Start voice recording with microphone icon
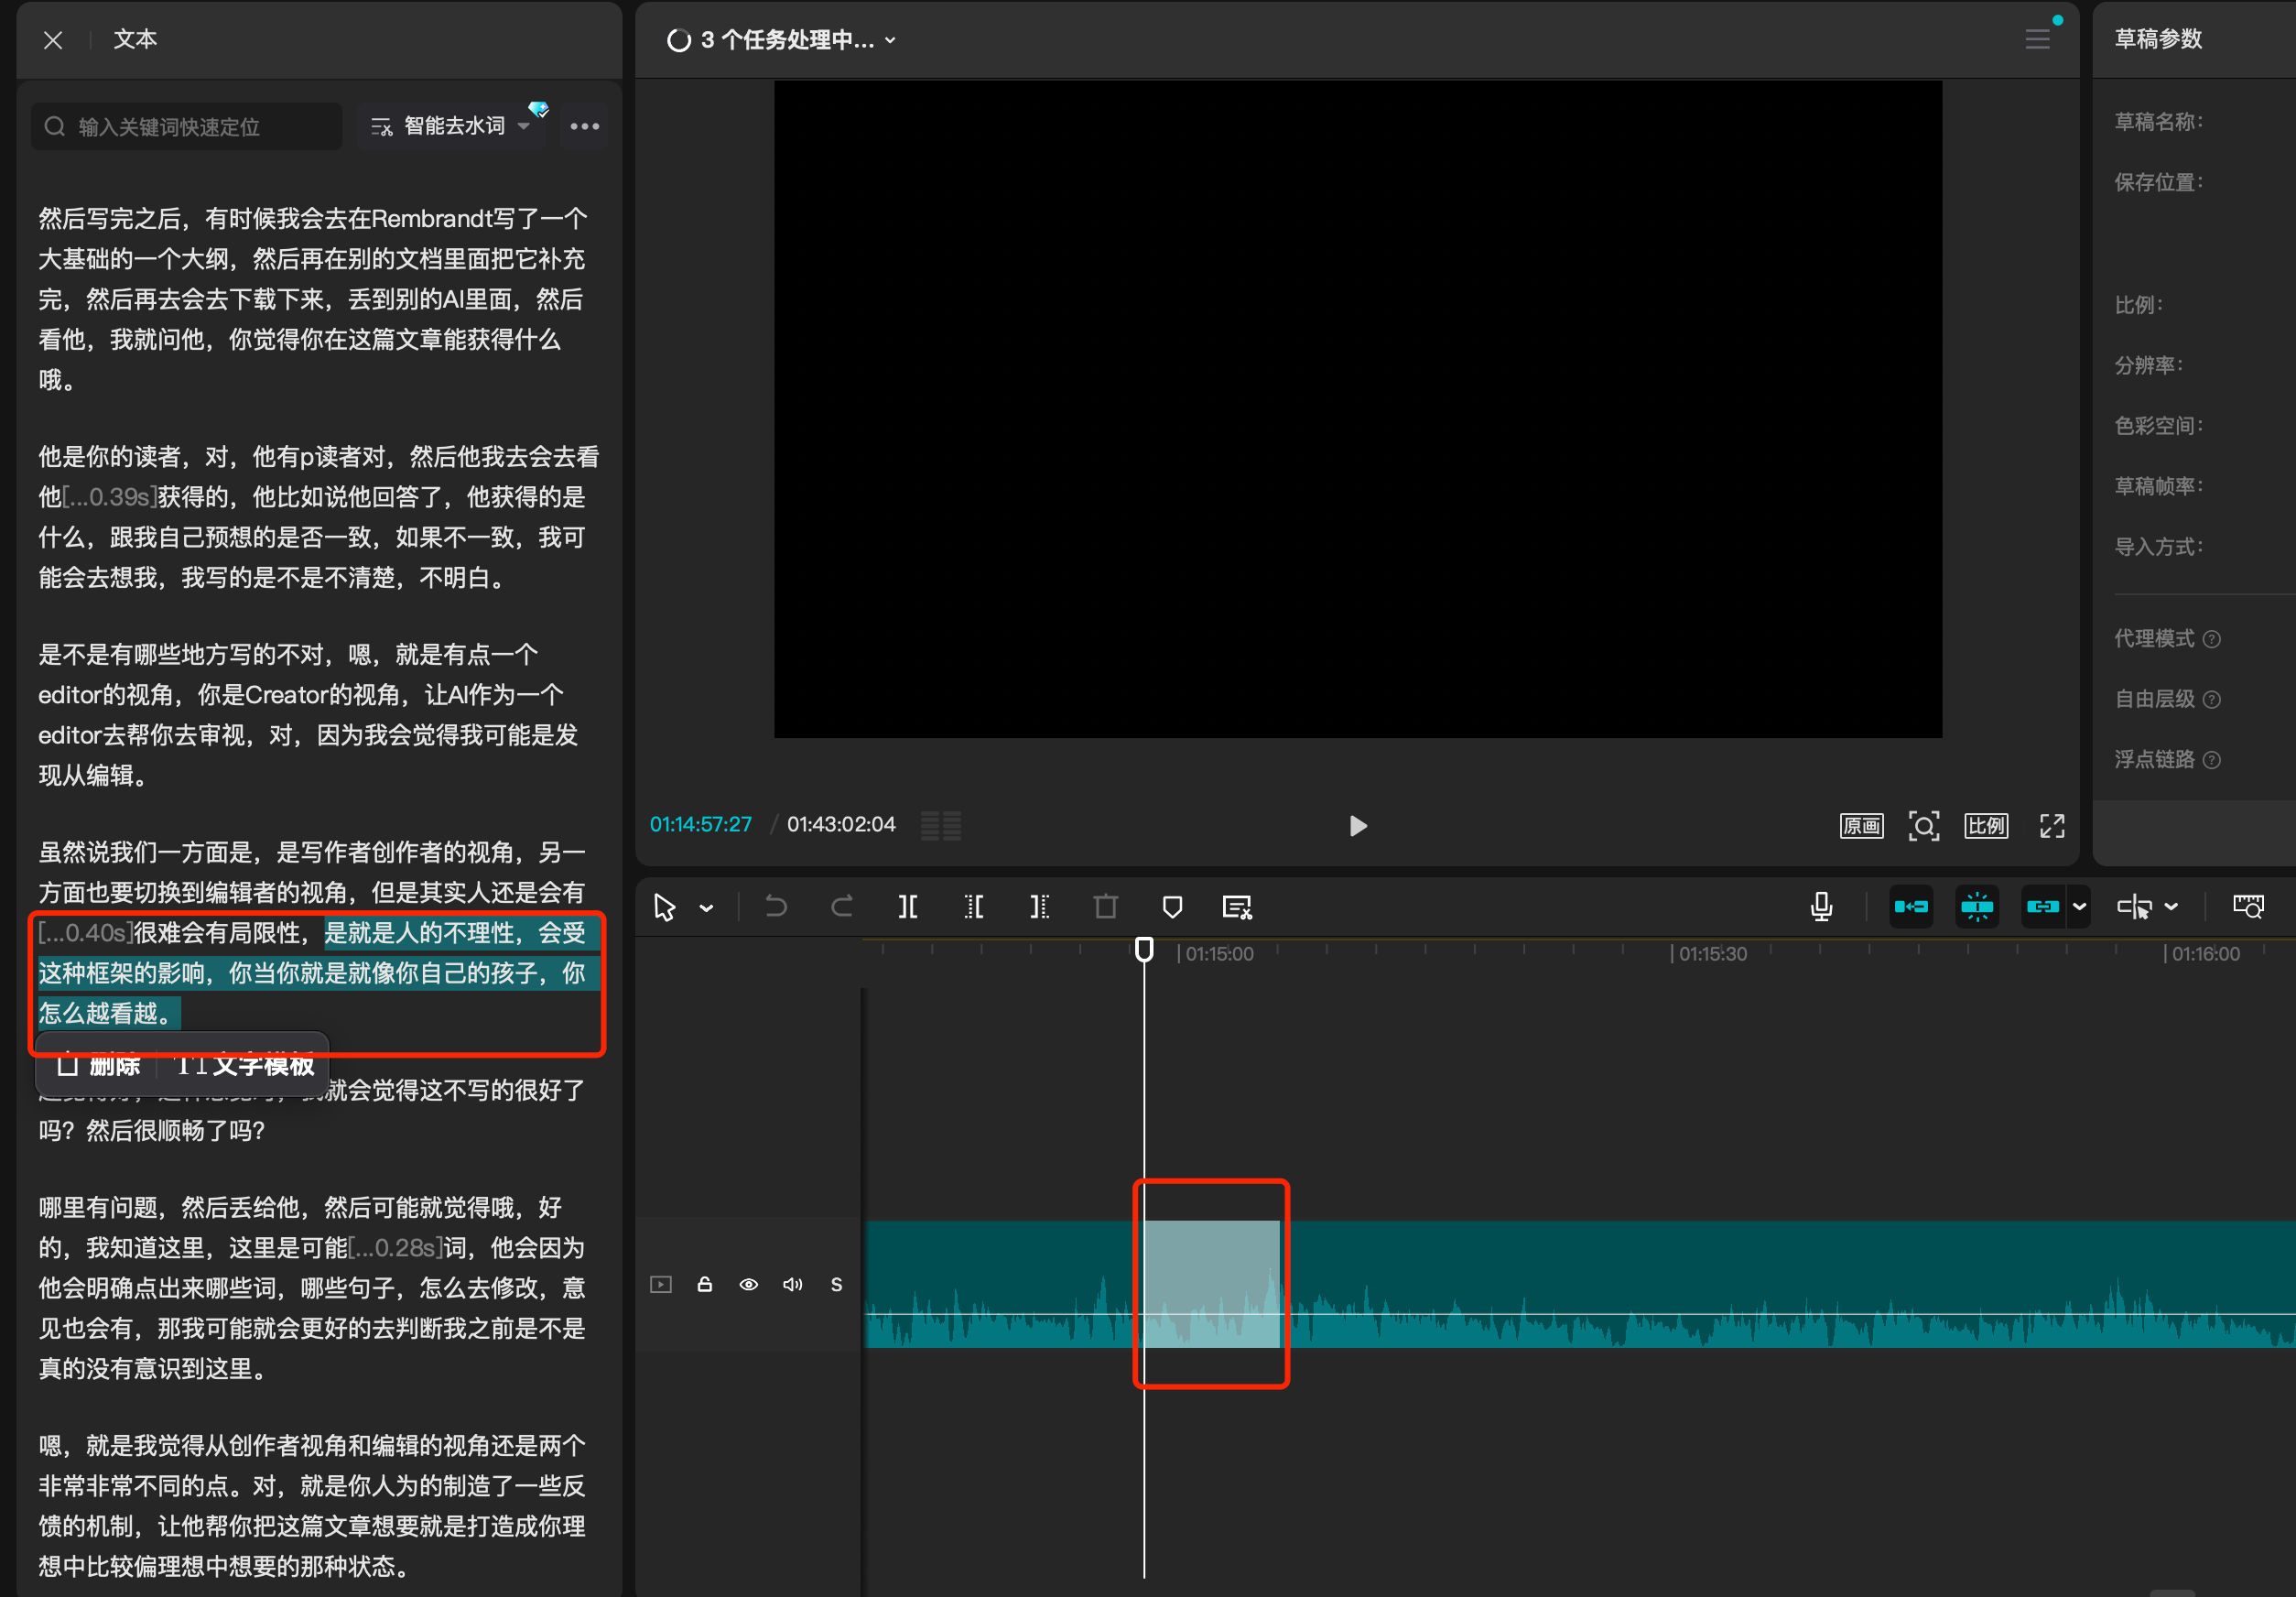Viewport: 2296px width, 1597px height. pos(1822,907)
